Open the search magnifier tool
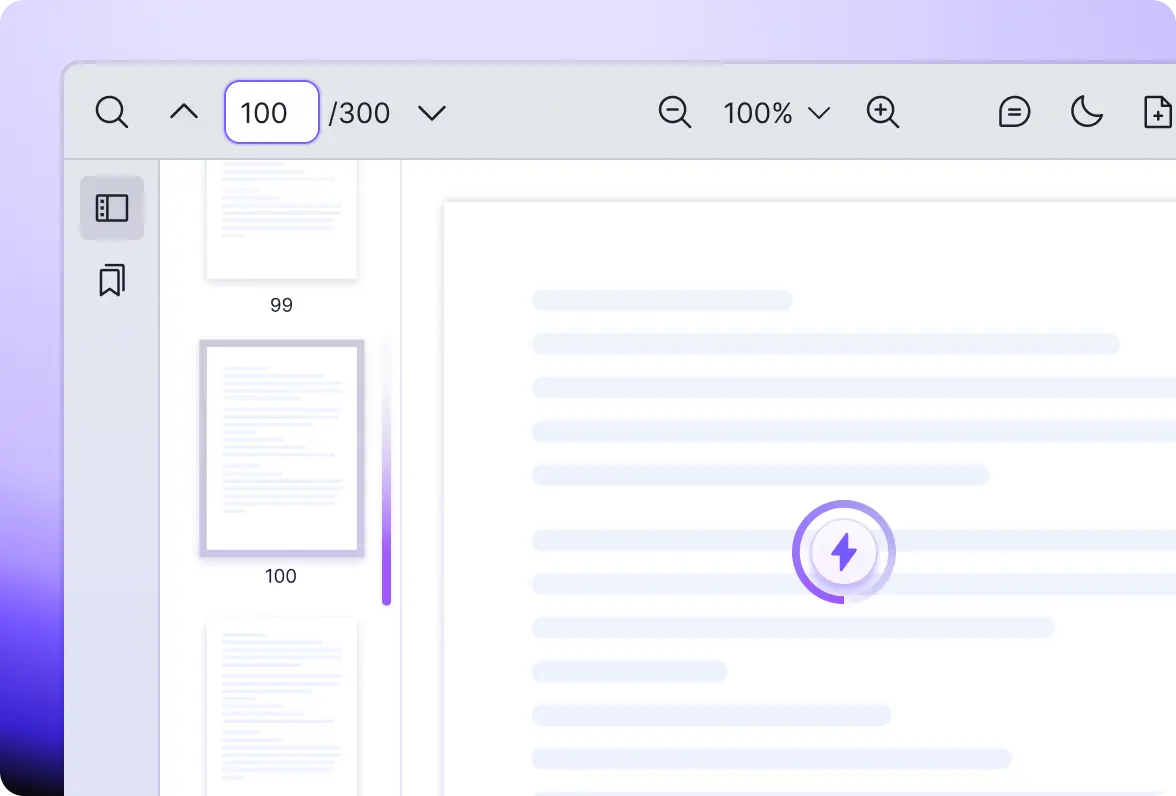This screenshot has width=1176, height=796. pos(112,113)
